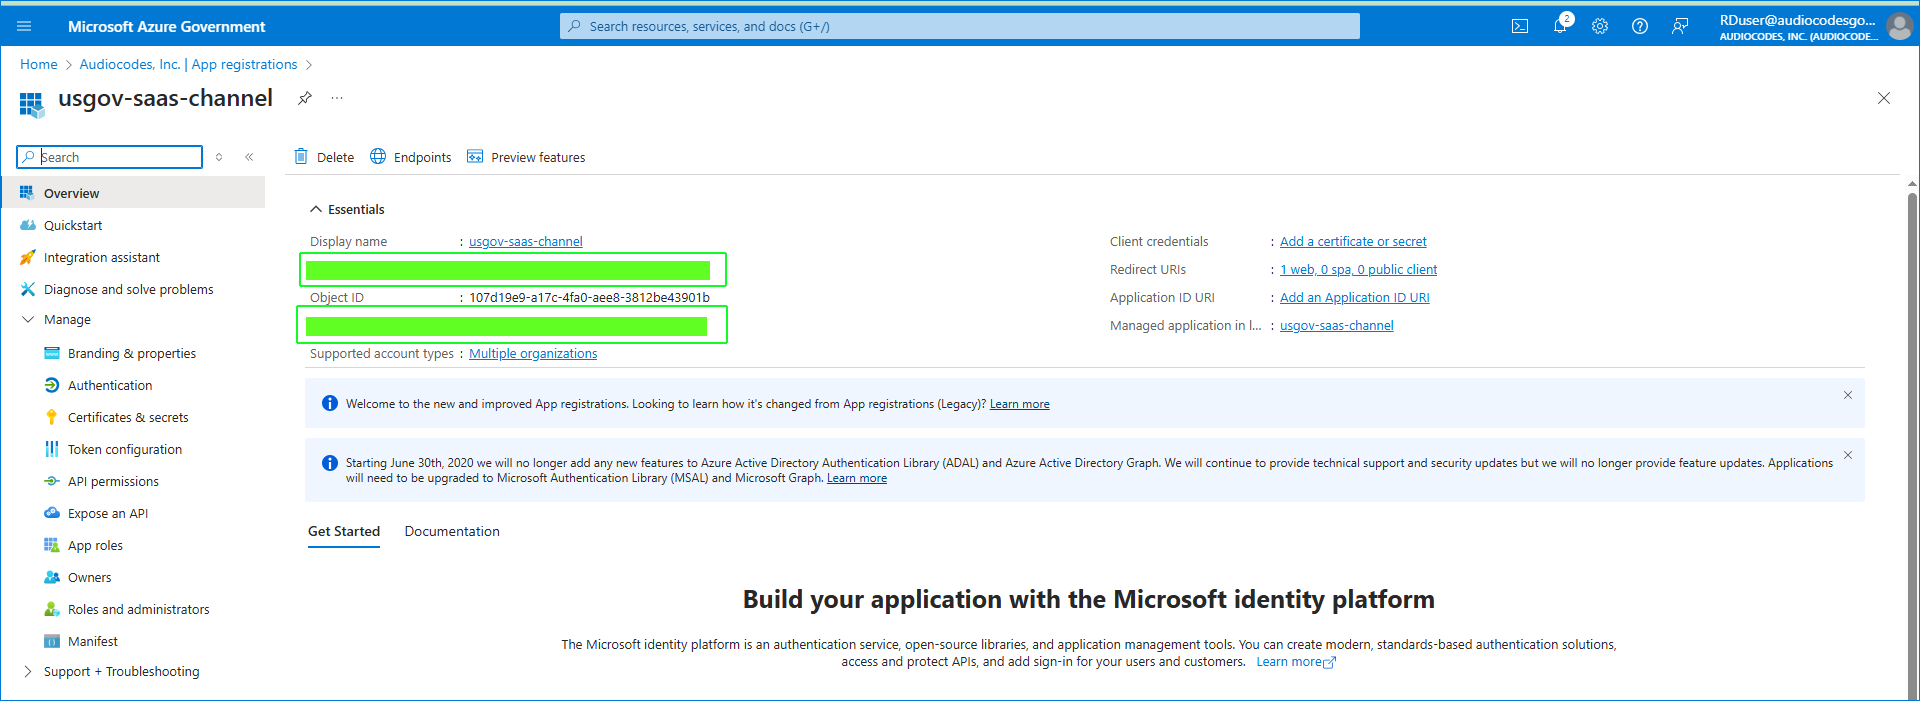Click the Endpoints globe icon
Viewport: 1920px width, 701px height.
pyautogui.click(x=378, y=156)
